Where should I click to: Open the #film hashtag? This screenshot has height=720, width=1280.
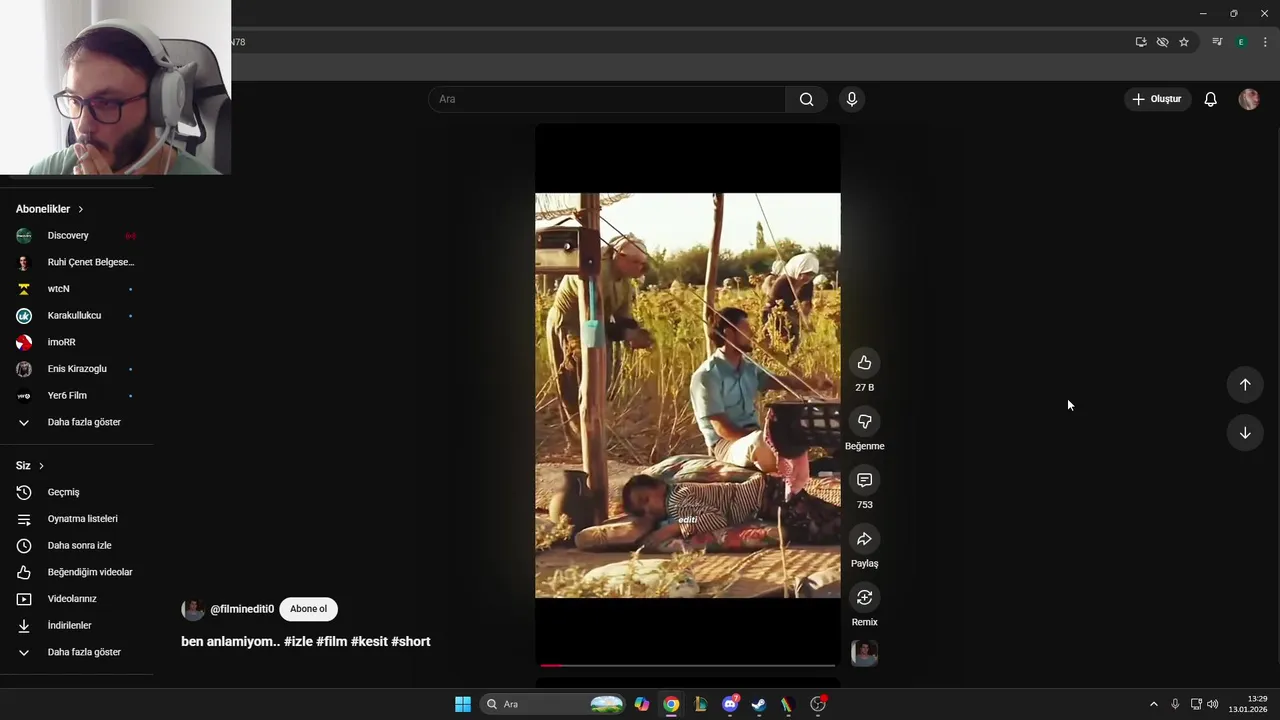click(x=332, y=642)
